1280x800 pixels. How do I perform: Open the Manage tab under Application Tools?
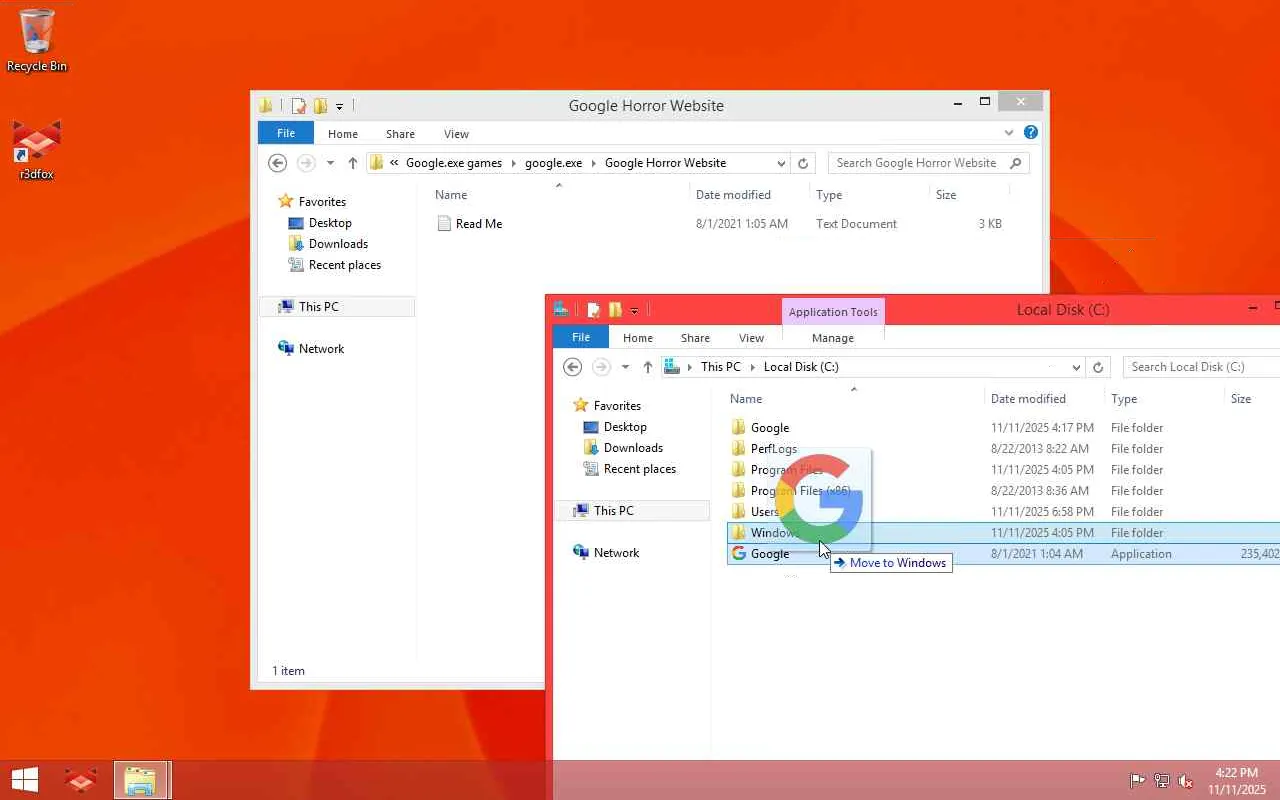tap(833, 338)
